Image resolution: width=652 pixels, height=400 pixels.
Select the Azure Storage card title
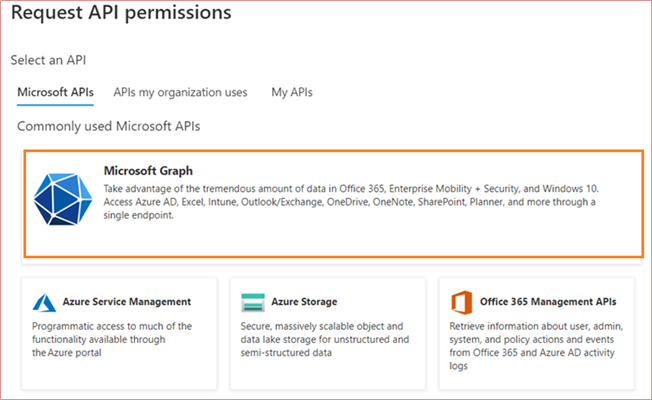(x=304, y=302)
